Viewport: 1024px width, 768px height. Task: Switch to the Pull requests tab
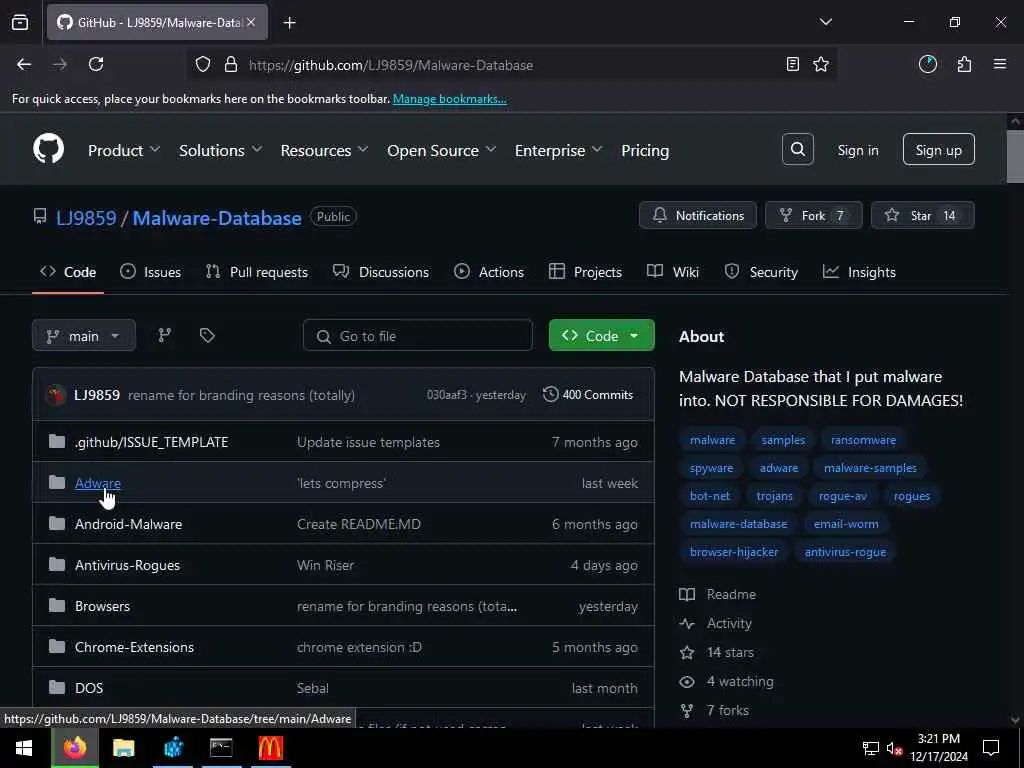pos(257,272)
